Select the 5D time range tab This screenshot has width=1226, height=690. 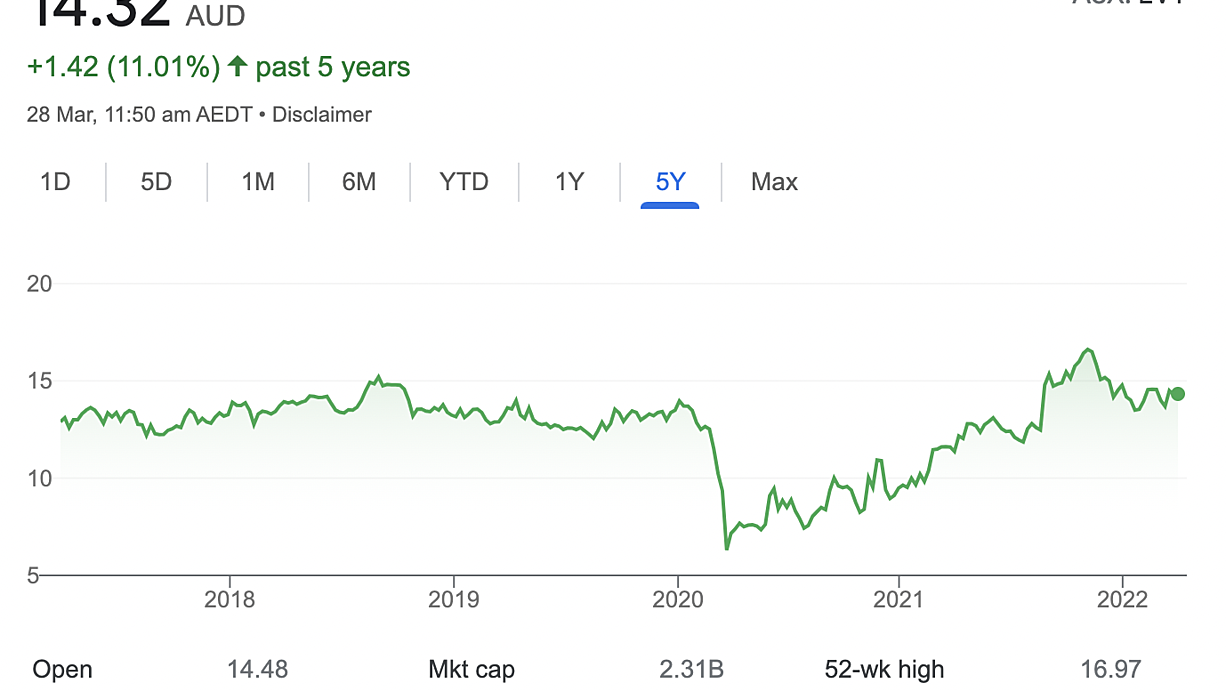click(156, 182)
